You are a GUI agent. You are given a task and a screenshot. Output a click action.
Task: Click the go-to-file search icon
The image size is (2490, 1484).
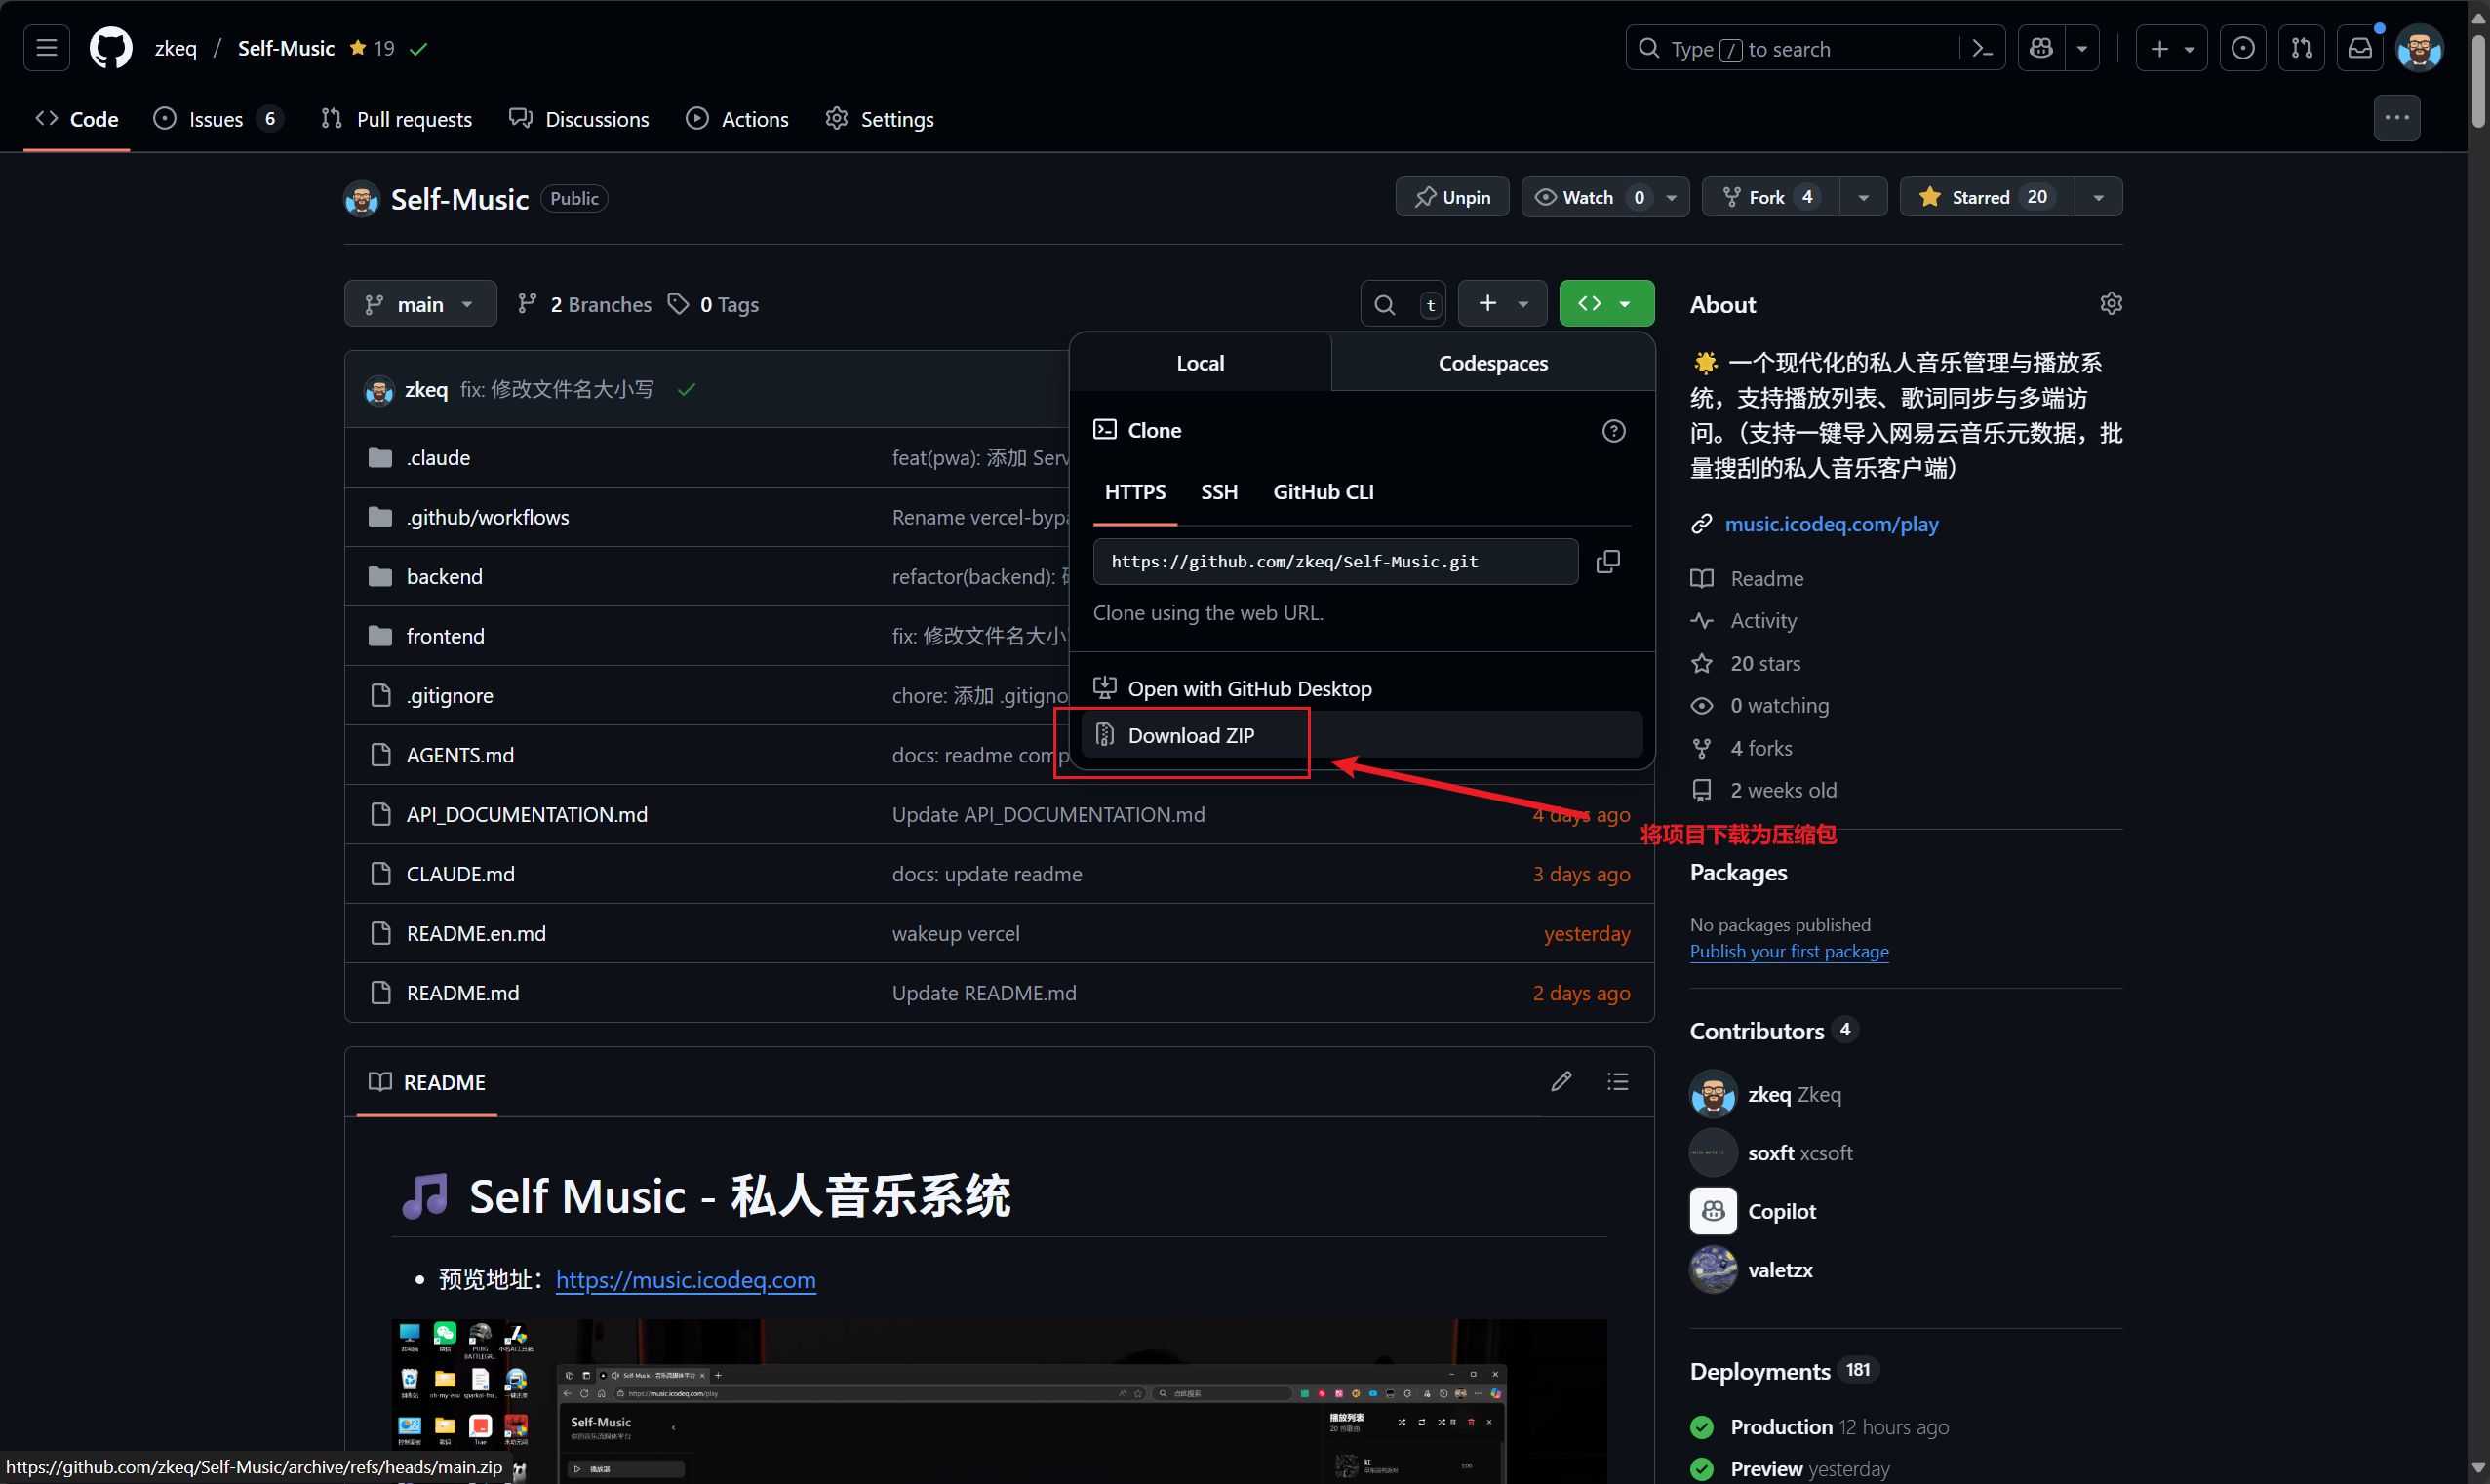coord(1384,304)
